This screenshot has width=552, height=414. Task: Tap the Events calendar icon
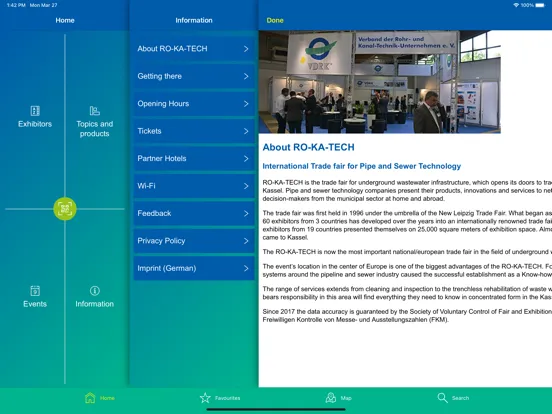35,291
